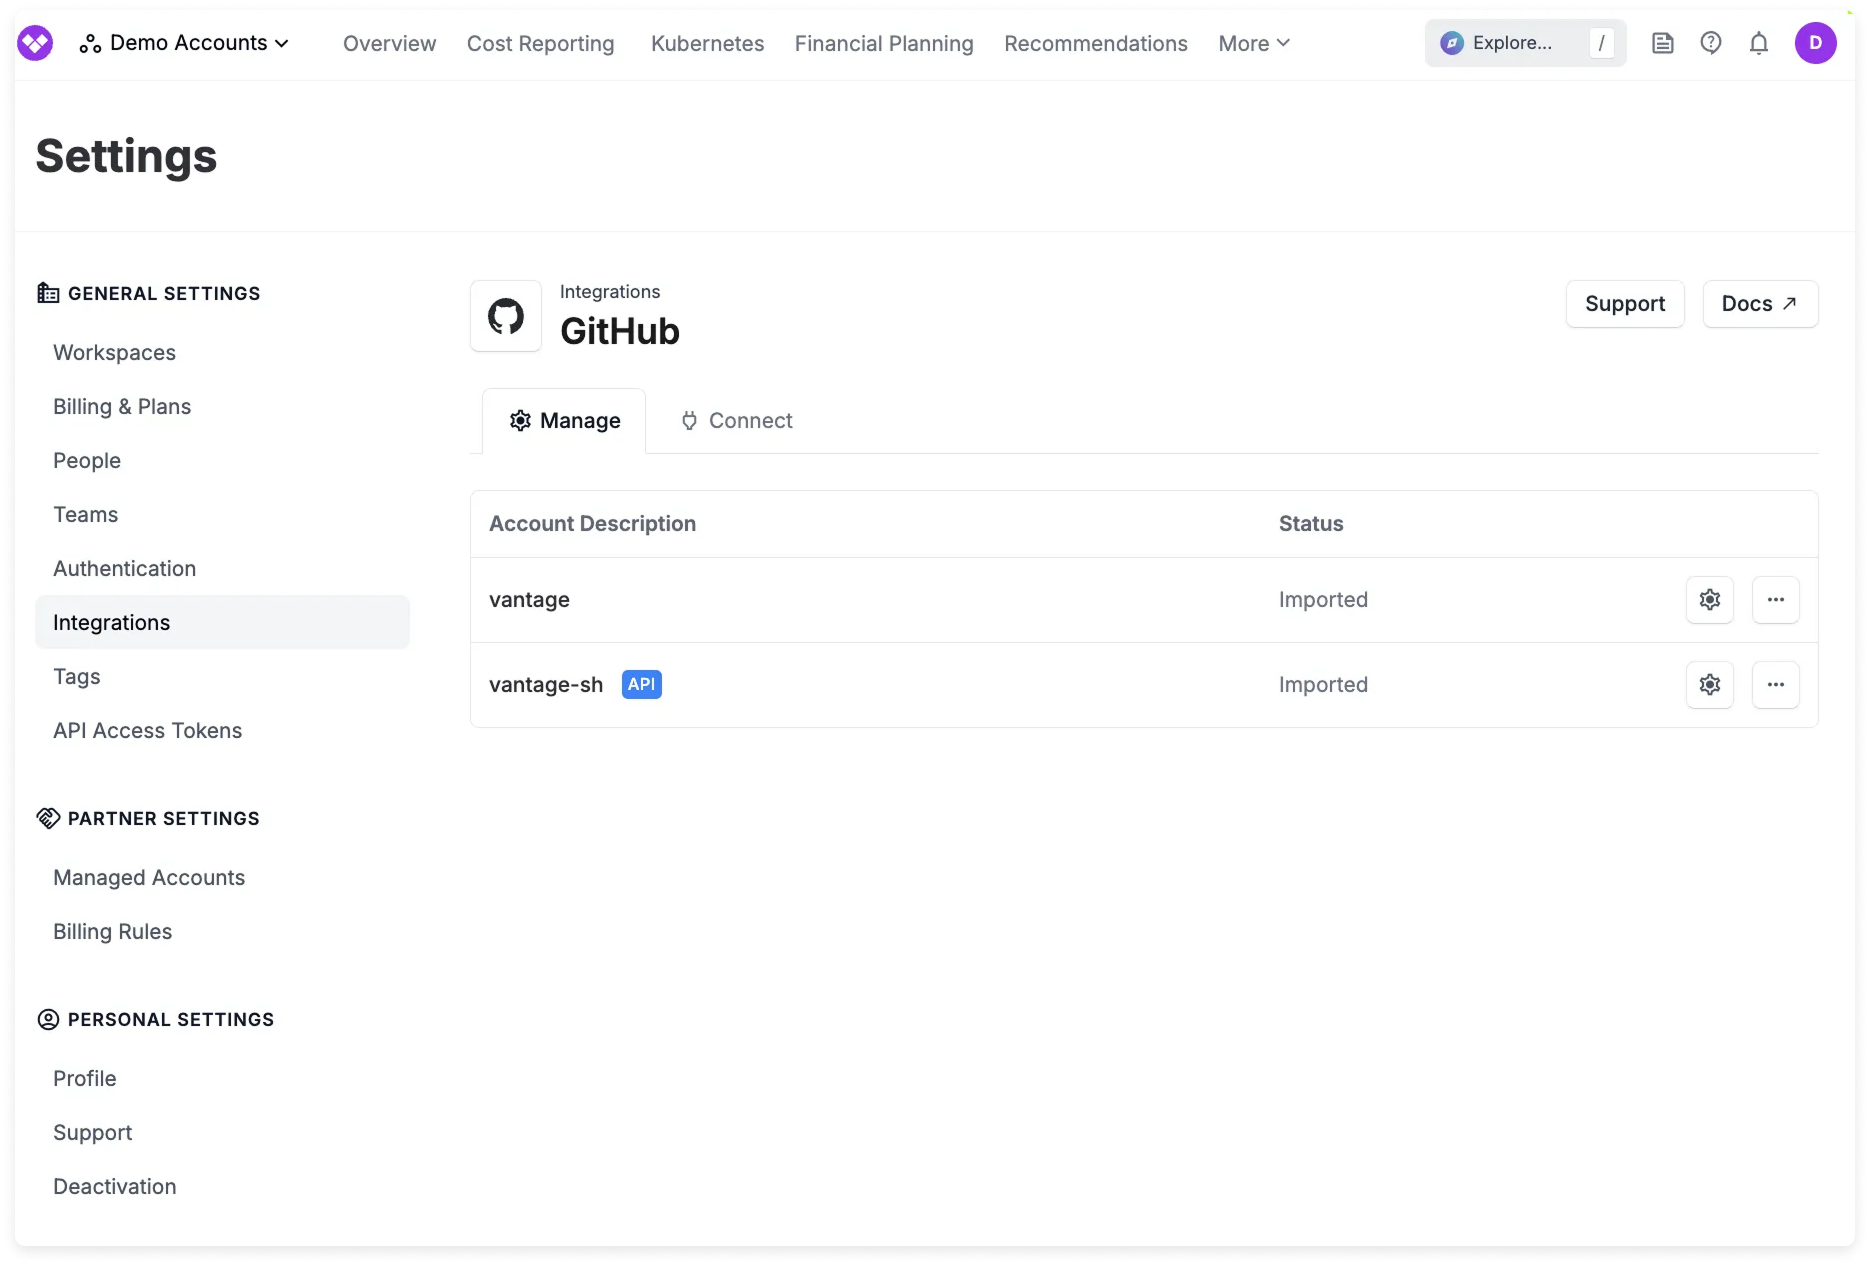This screenshot has width=1870, height=1266.
Task: Click the Support button near Docs
Action: coord(1624,303)
